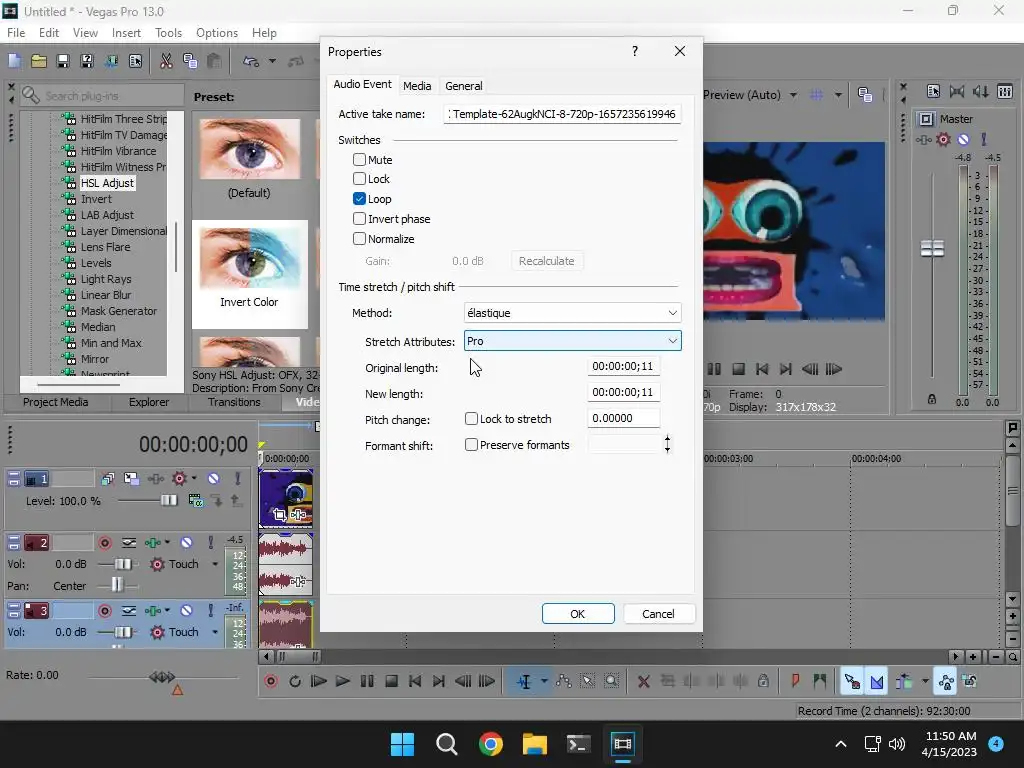The image size is (1024, 768).
Task: Click the Open folder toolbar icon
Action: point(39,61)
